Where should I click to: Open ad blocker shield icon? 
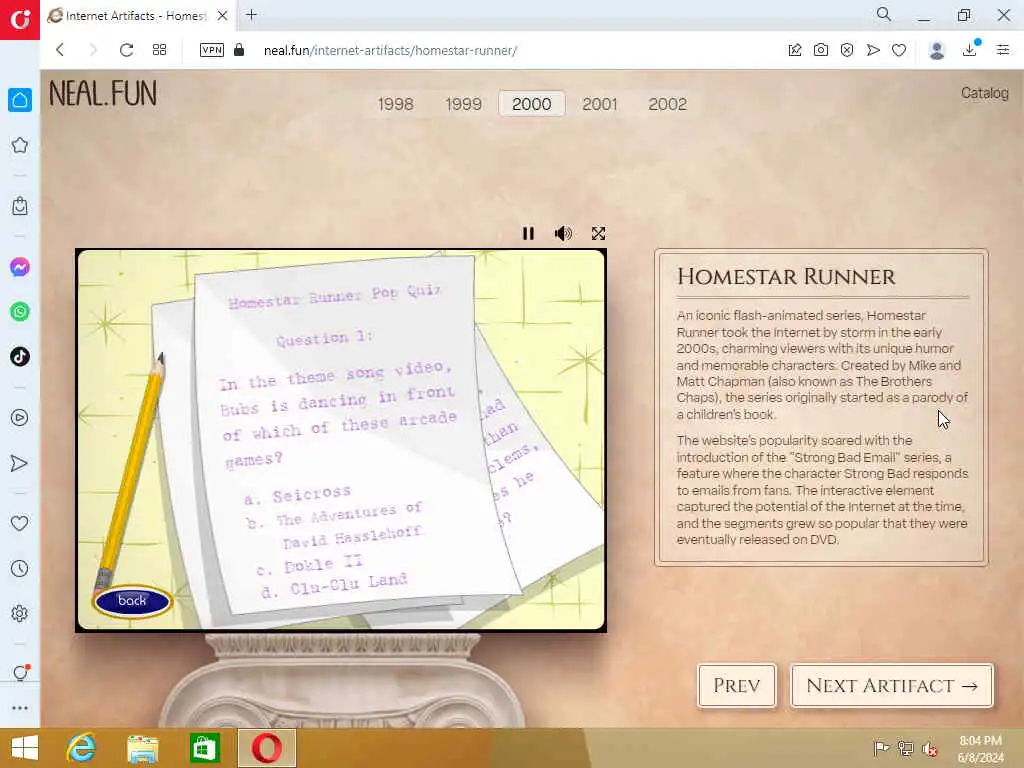coord(847,50)
